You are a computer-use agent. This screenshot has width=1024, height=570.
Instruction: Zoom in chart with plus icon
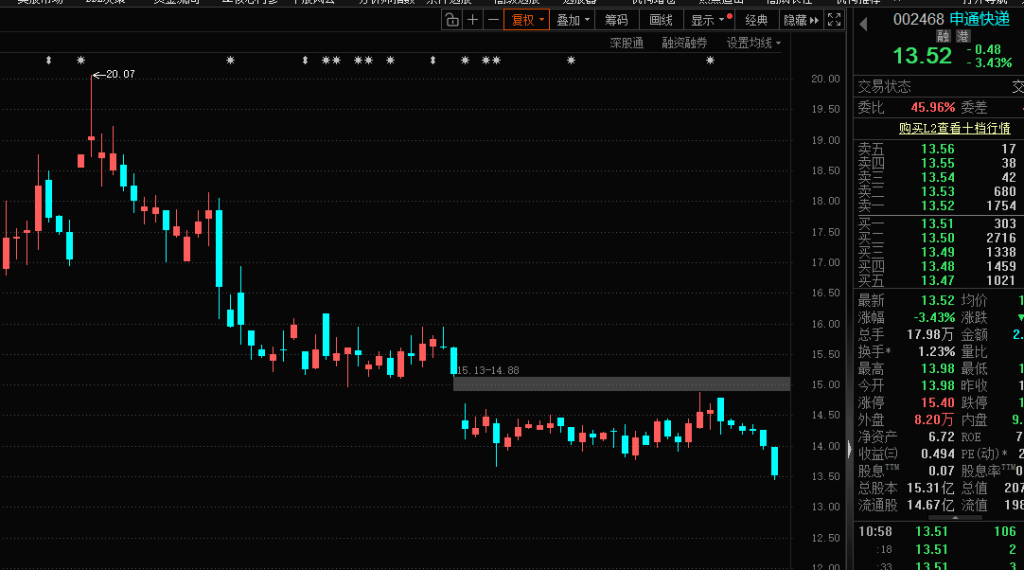[473, 20]
